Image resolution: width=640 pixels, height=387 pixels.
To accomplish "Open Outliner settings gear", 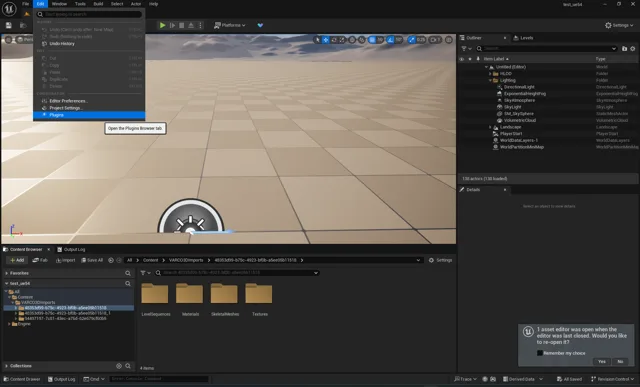I will click(633, 49).
